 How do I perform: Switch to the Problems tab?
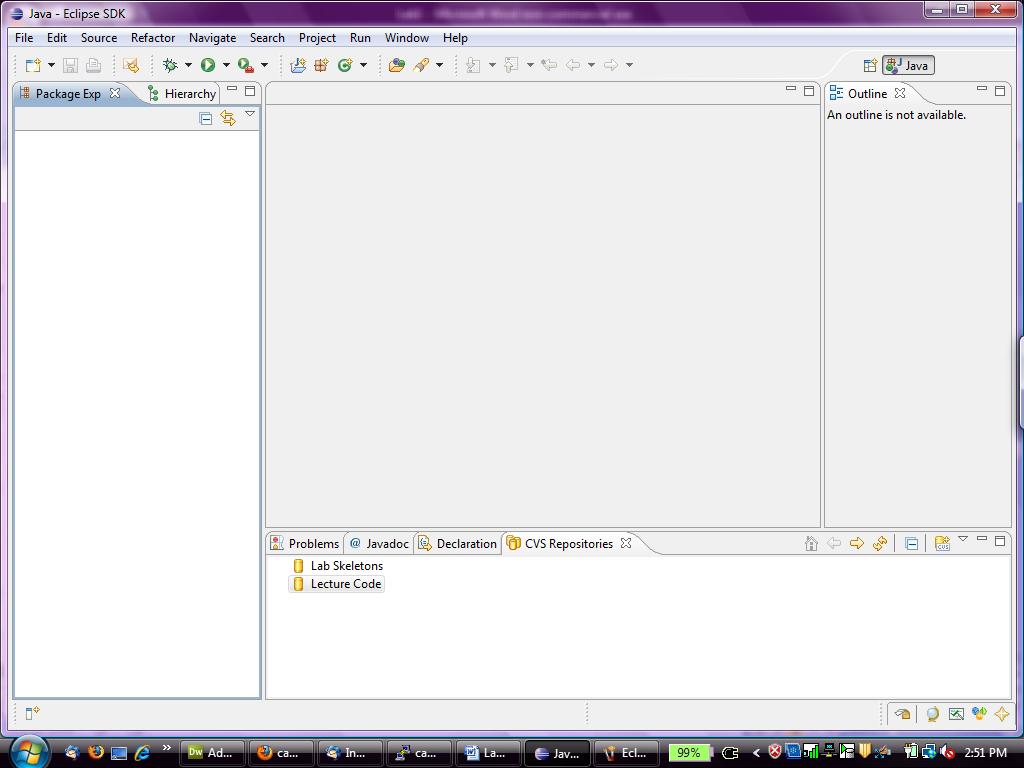pos(305,544)
